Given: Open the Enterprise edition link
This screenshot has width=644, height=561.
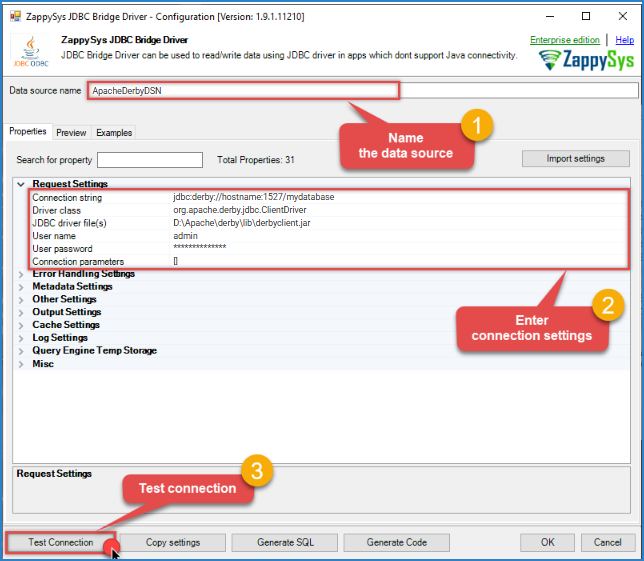Looking at the screenshot, I should tap(565, 40).
